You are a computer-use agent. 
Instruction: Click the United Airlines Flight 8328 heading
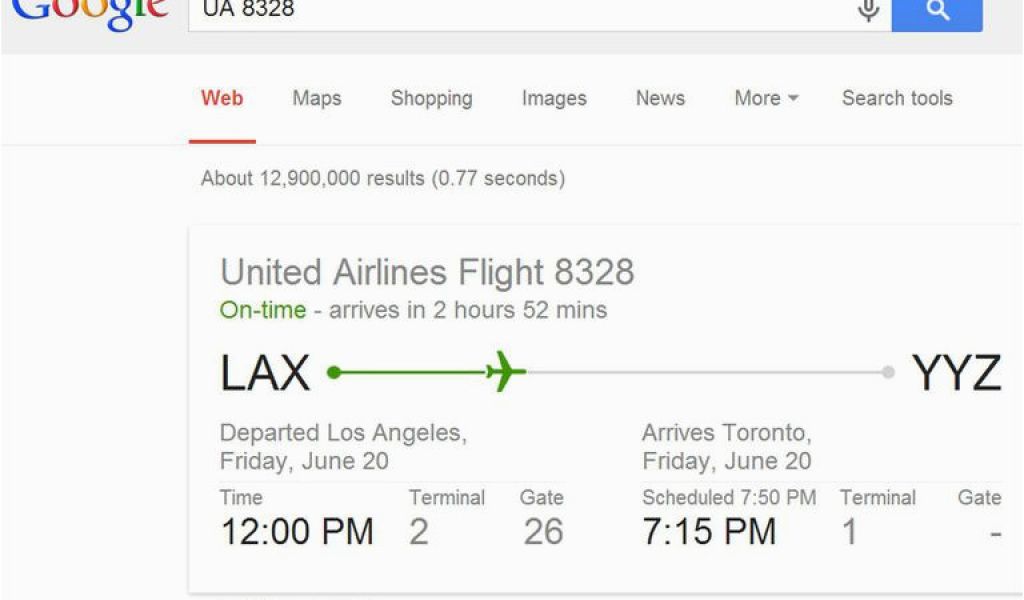click(x=427, y=272)
